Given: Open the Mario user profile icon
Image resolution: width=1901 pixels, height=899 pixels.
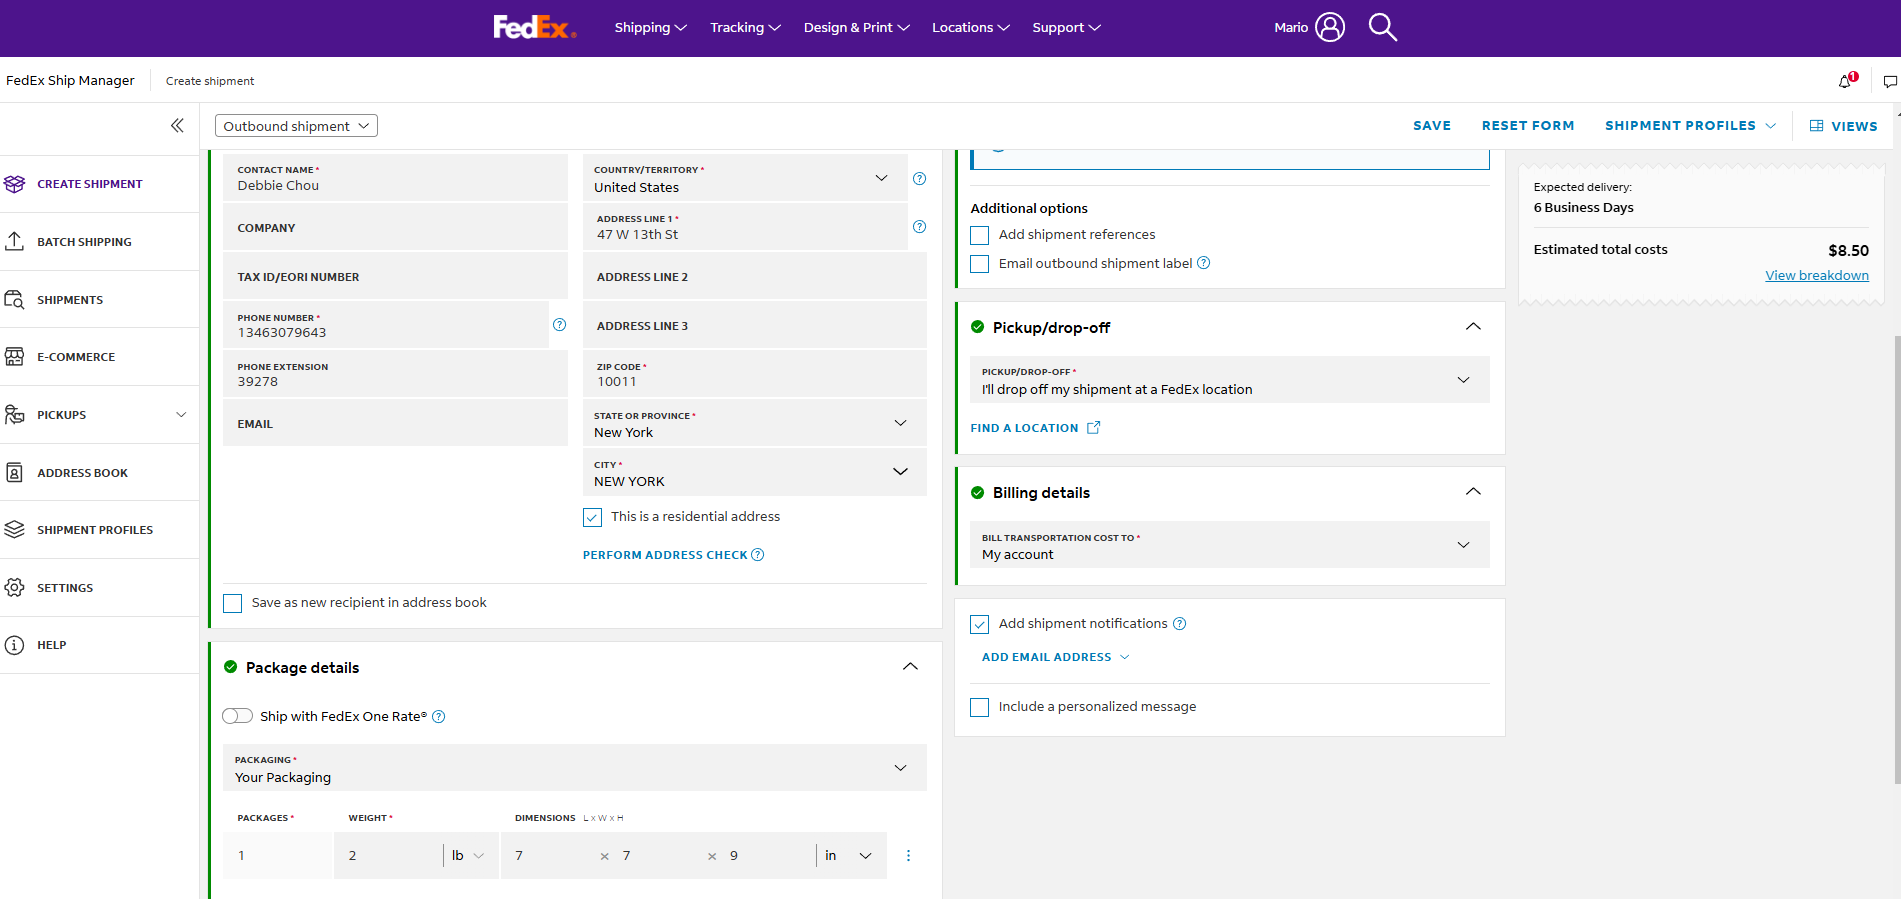Looking at the screenshot, I should click(x=1330, y=27).
